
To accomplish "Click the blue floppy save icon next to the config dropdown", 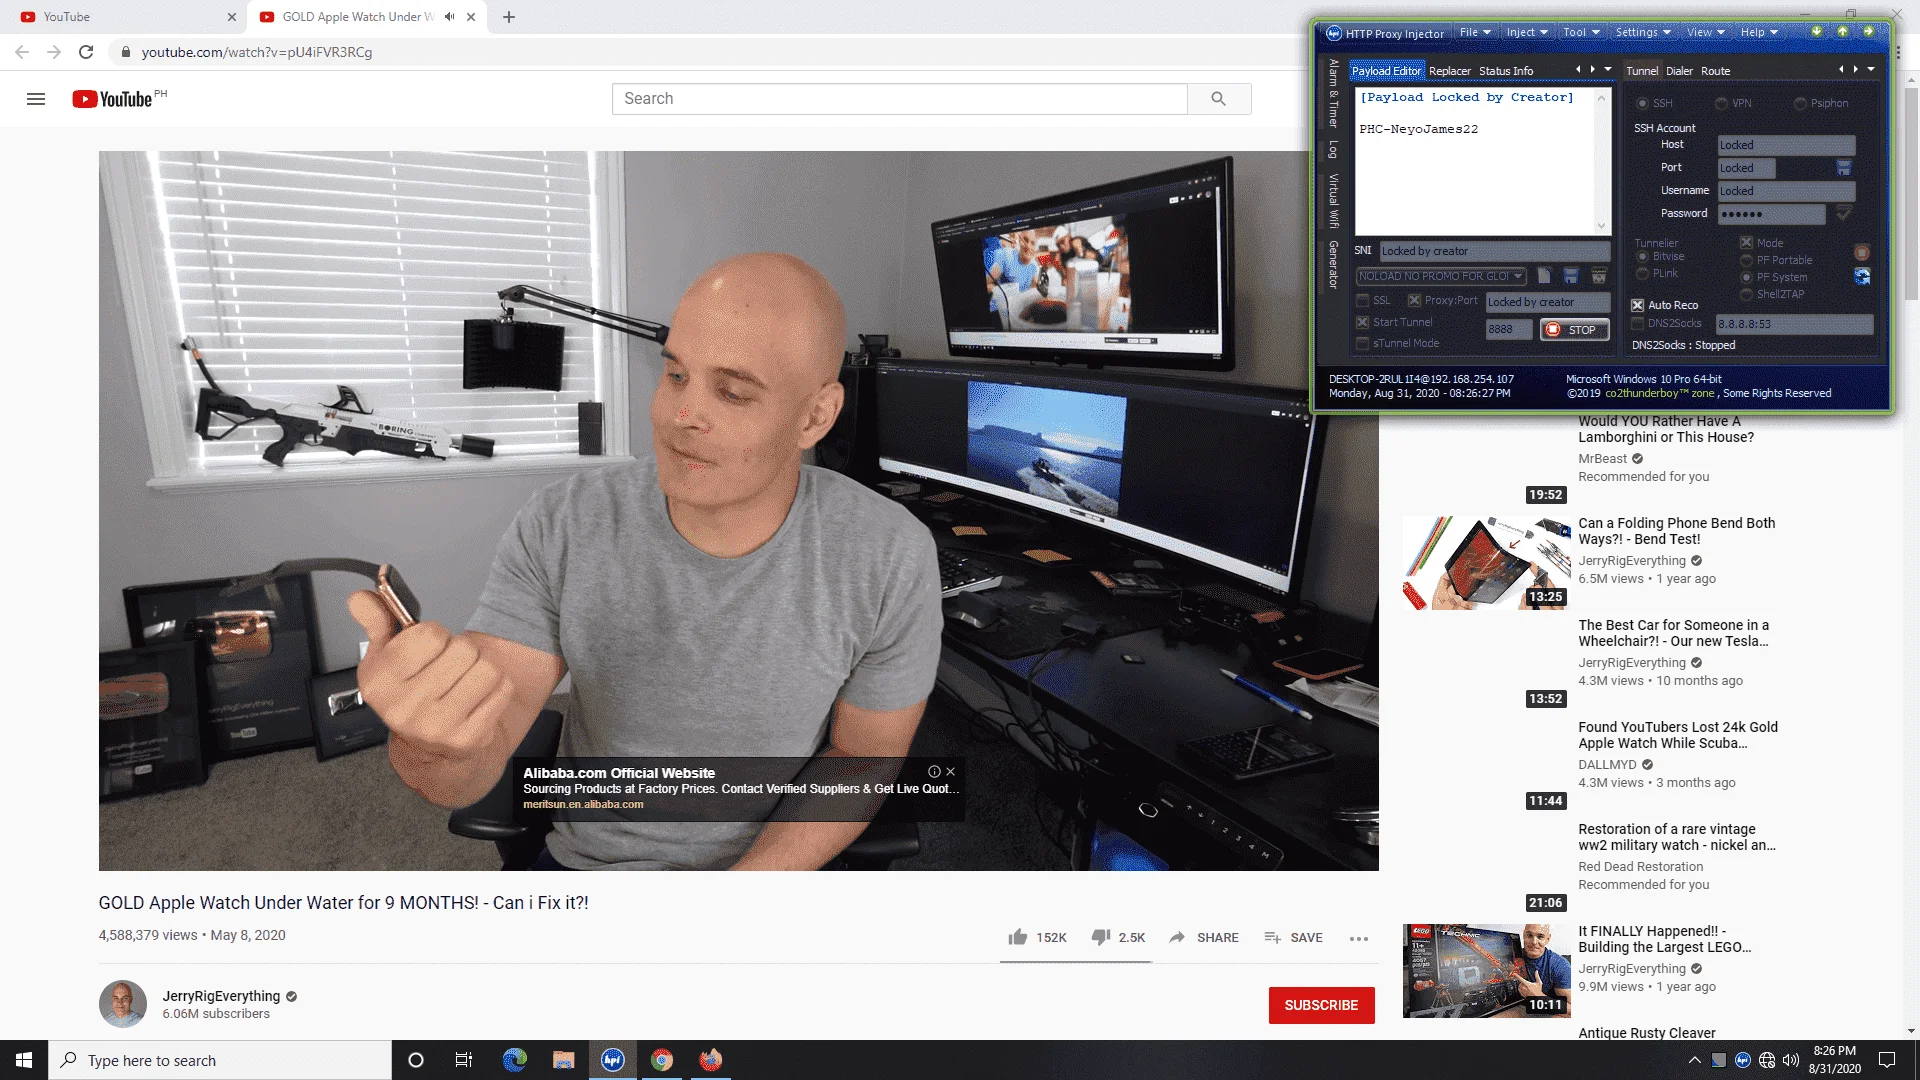I will coord(1571,276).
